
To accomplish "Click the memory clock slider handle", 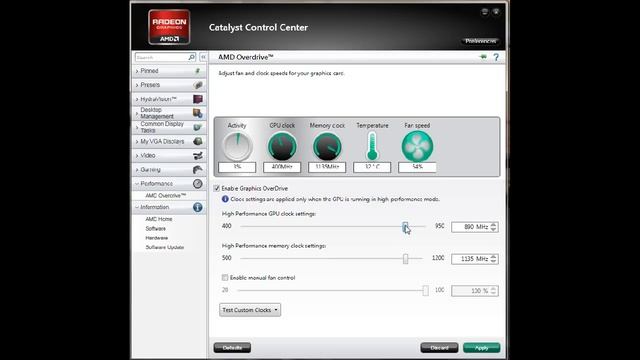I will pos(405,259).
